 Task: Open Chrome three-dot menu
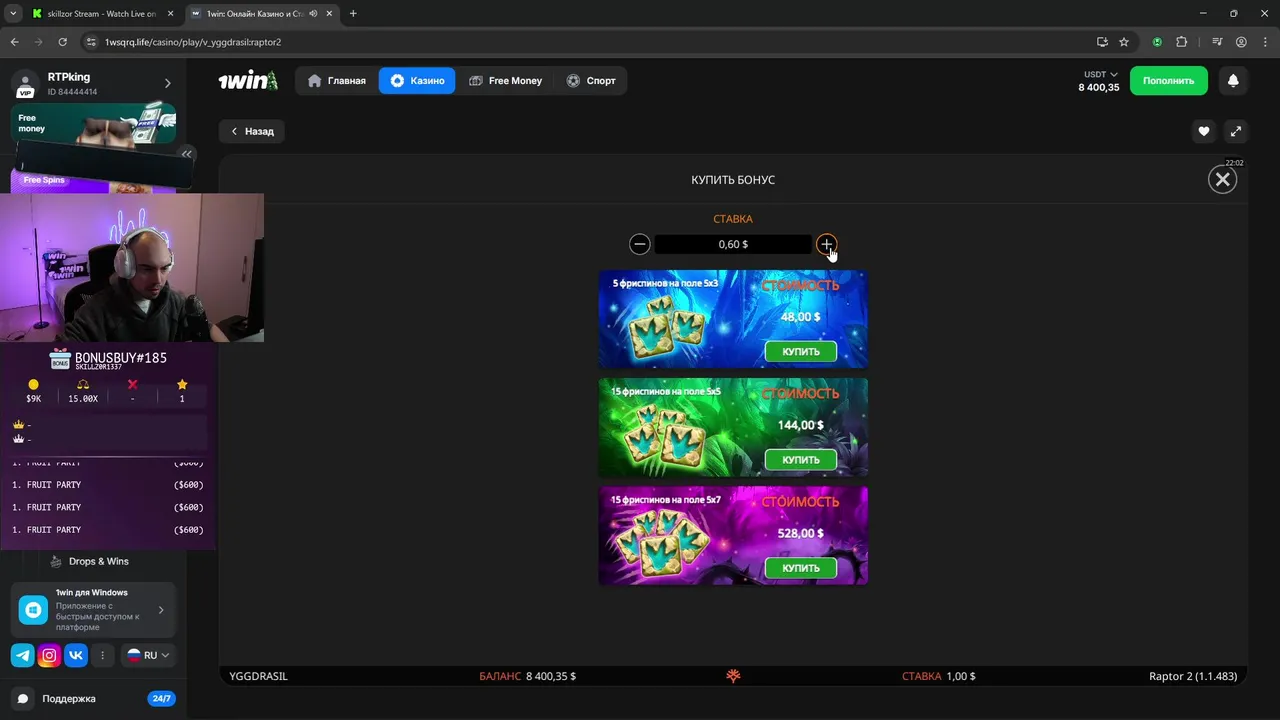click(1265, 42)
